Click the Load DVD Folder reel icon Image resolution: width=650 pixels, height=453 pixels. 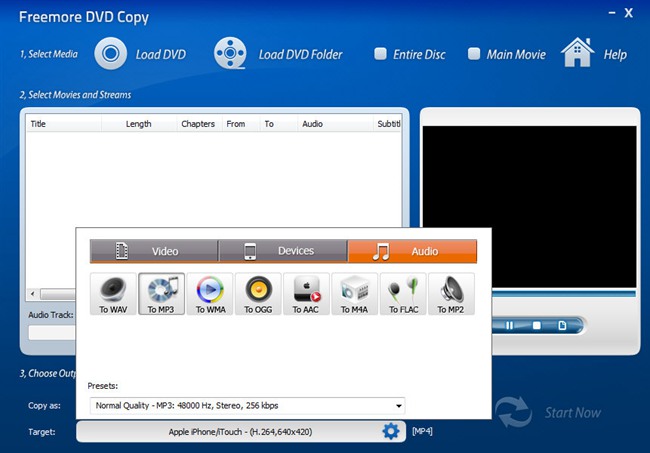[x=230, y=53]
